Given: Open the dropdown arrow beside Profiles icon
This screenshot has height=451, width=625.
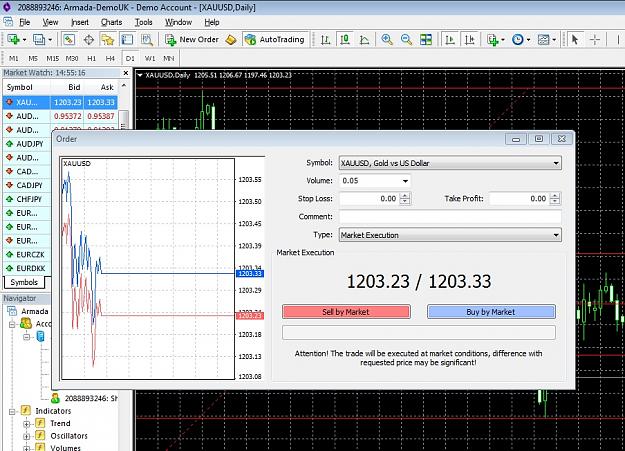Looking at the screenshot, I should pyautogui.click(x=50, y=40).
